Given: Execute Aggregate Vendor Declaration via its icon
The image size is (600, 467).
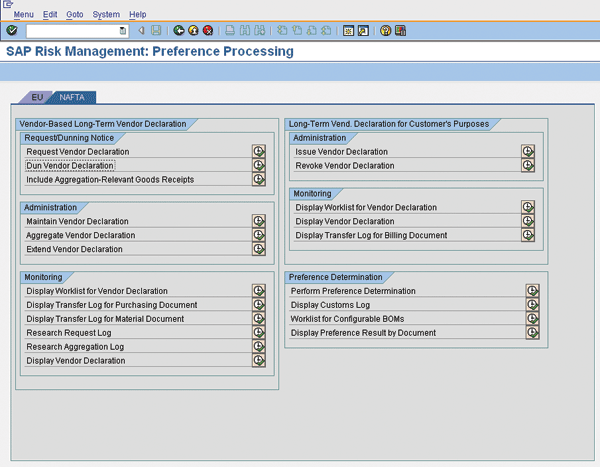Looking at the screenshot, I should coord(259,235).
